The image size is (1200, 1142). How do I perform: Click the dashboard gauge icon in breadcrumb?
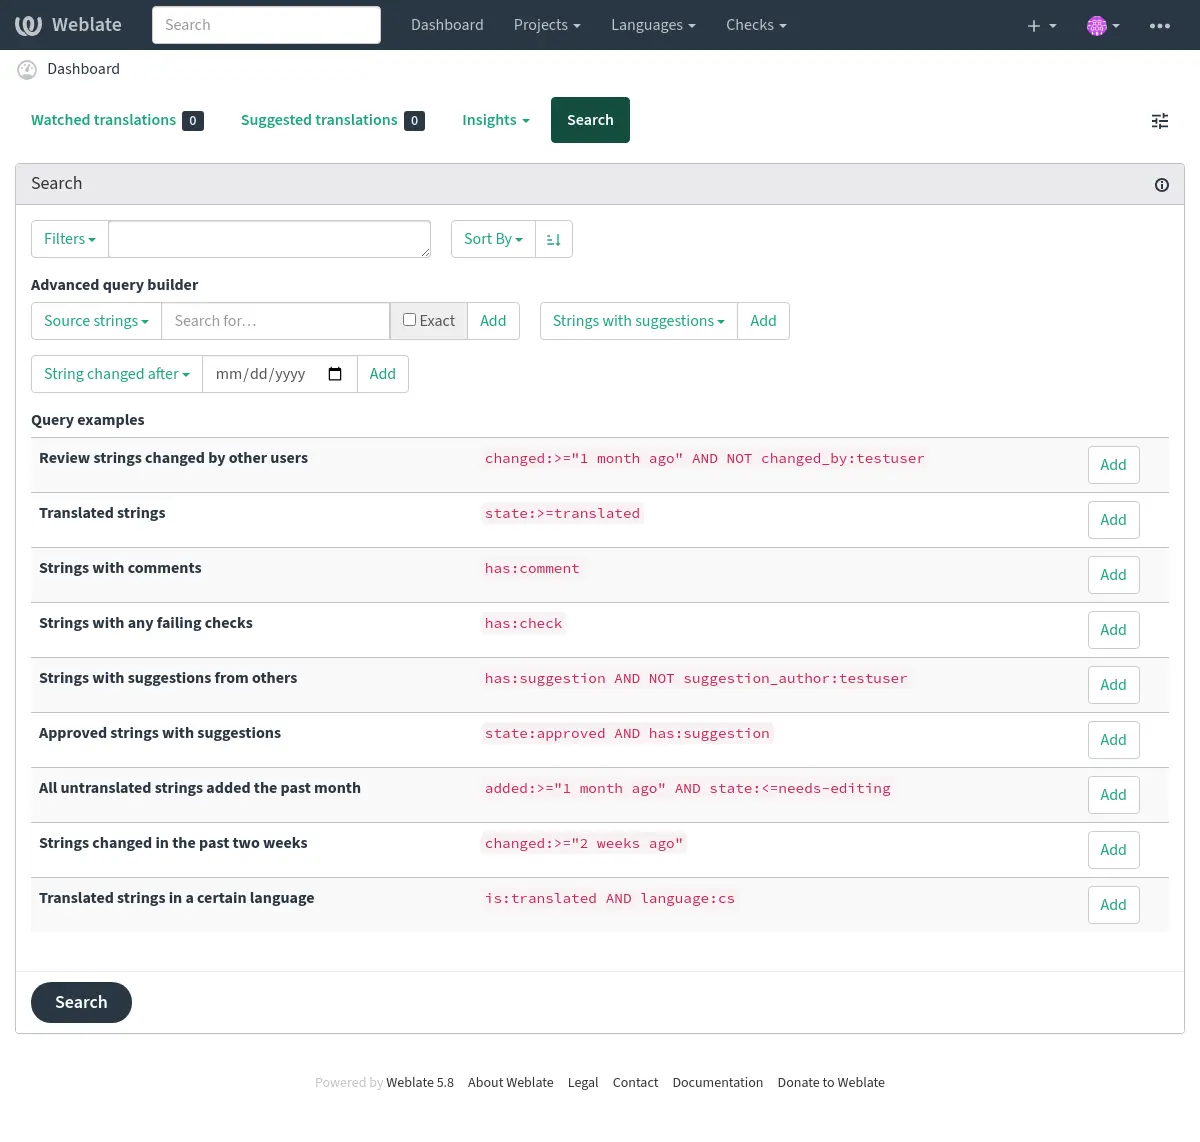click(x=27, y=69)
